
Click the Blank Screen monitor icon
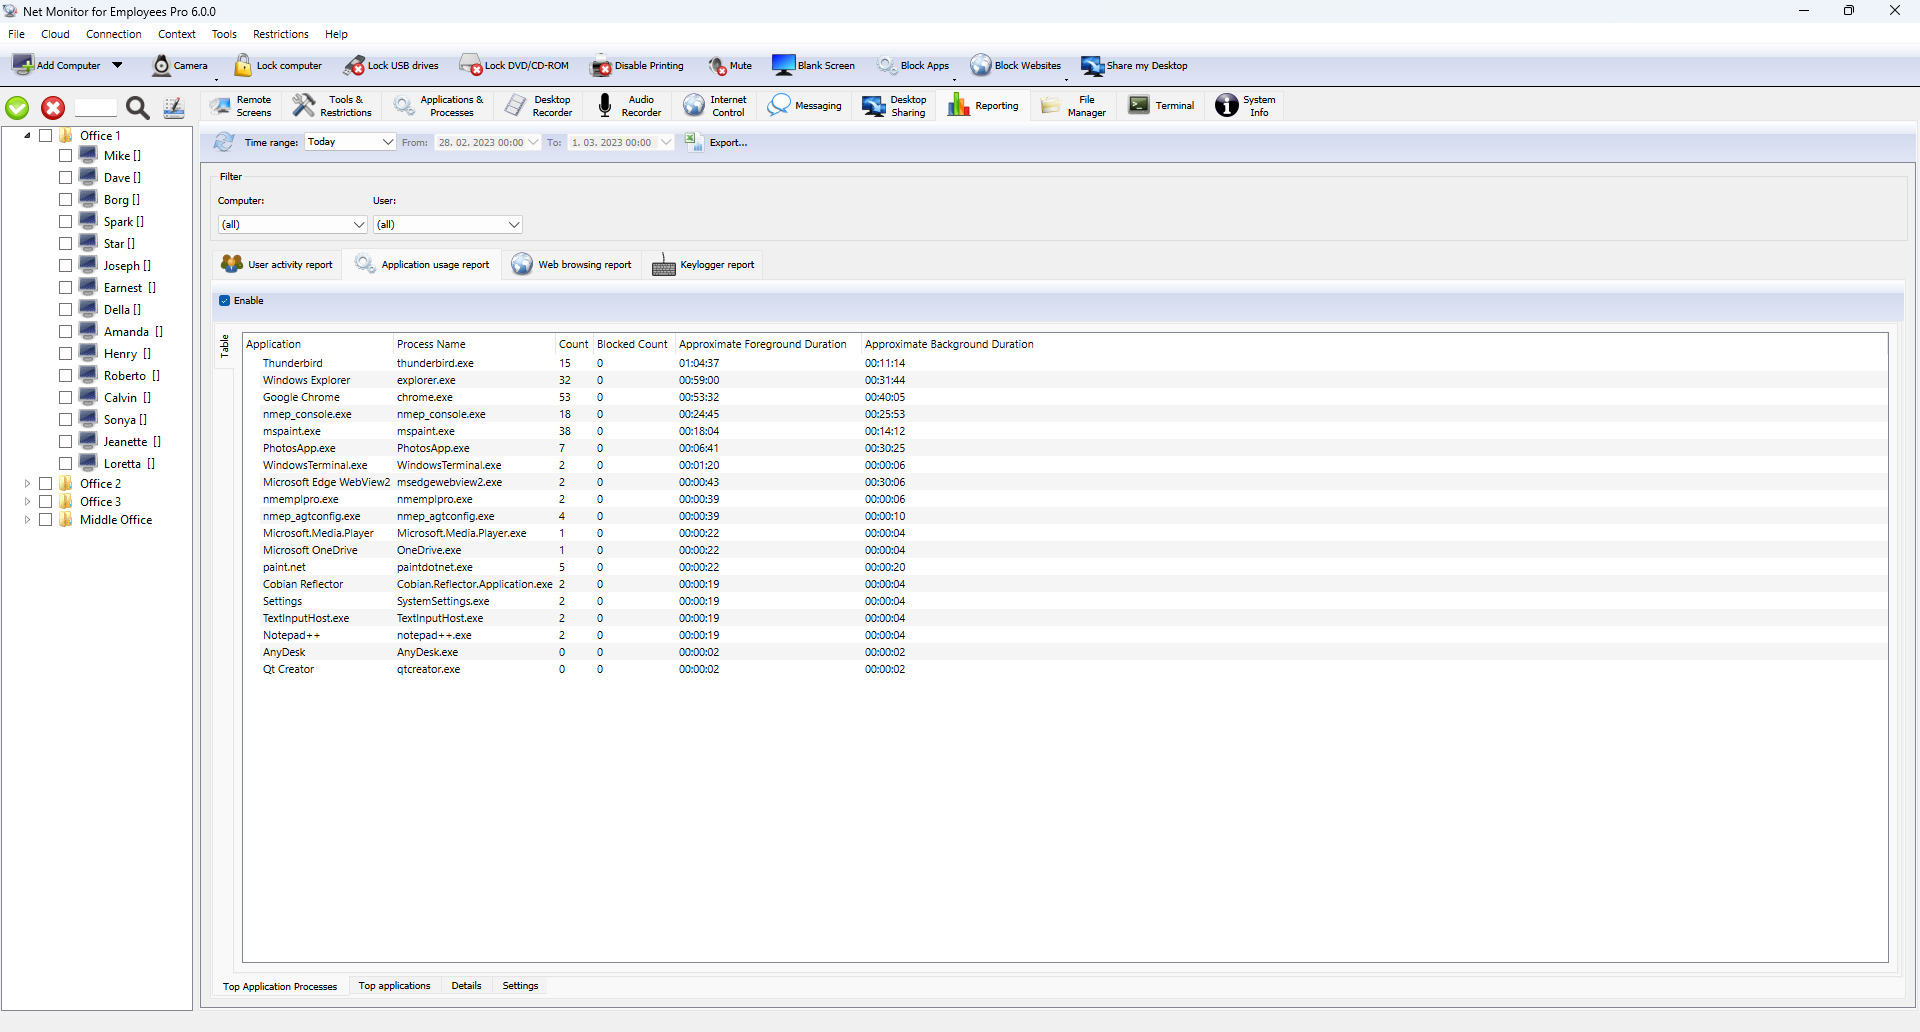[783, 66]
